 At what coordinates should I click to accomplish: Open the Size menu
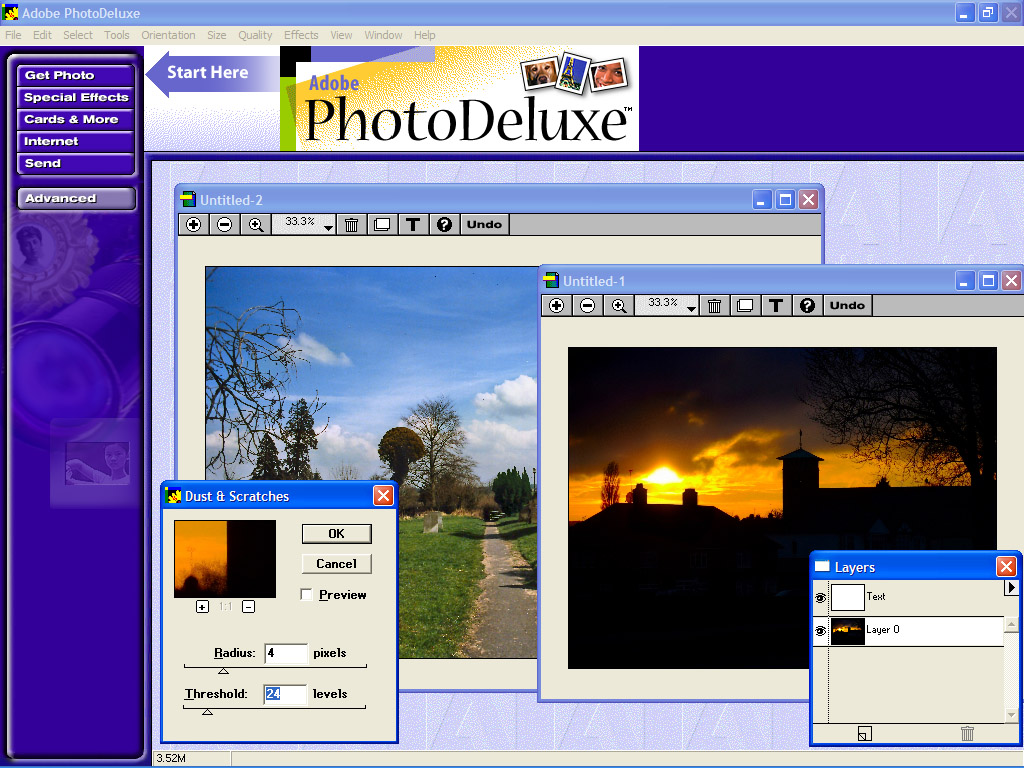[217, 35]
